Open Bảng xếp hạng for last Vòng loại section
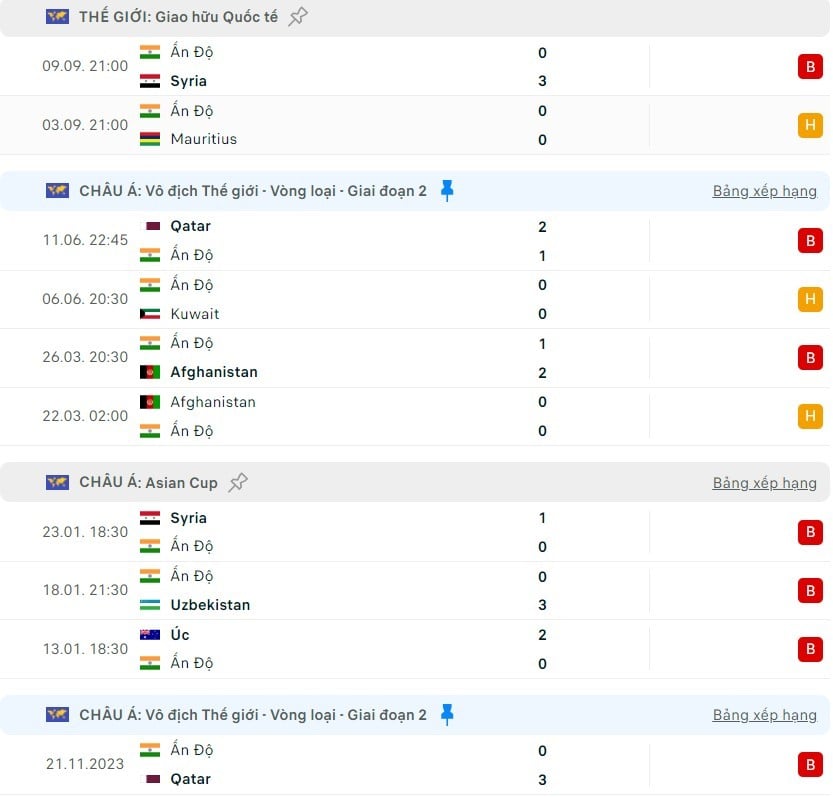 (764, 715)
